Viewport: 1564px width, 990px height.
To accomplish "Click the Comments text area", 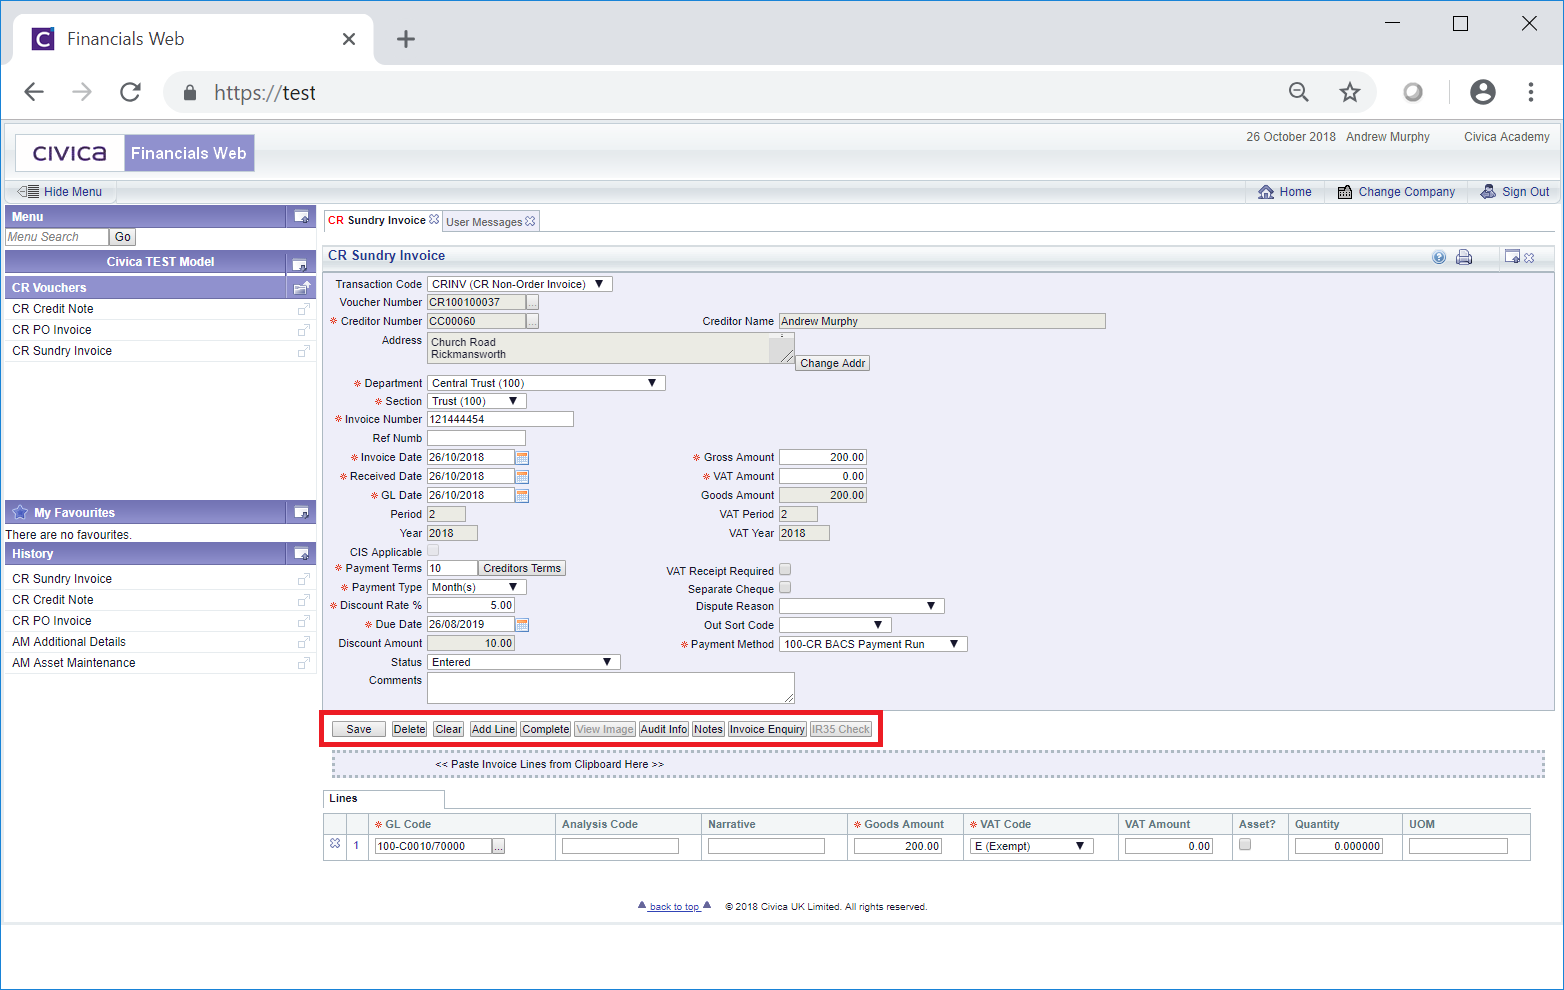I will [611, 688].
